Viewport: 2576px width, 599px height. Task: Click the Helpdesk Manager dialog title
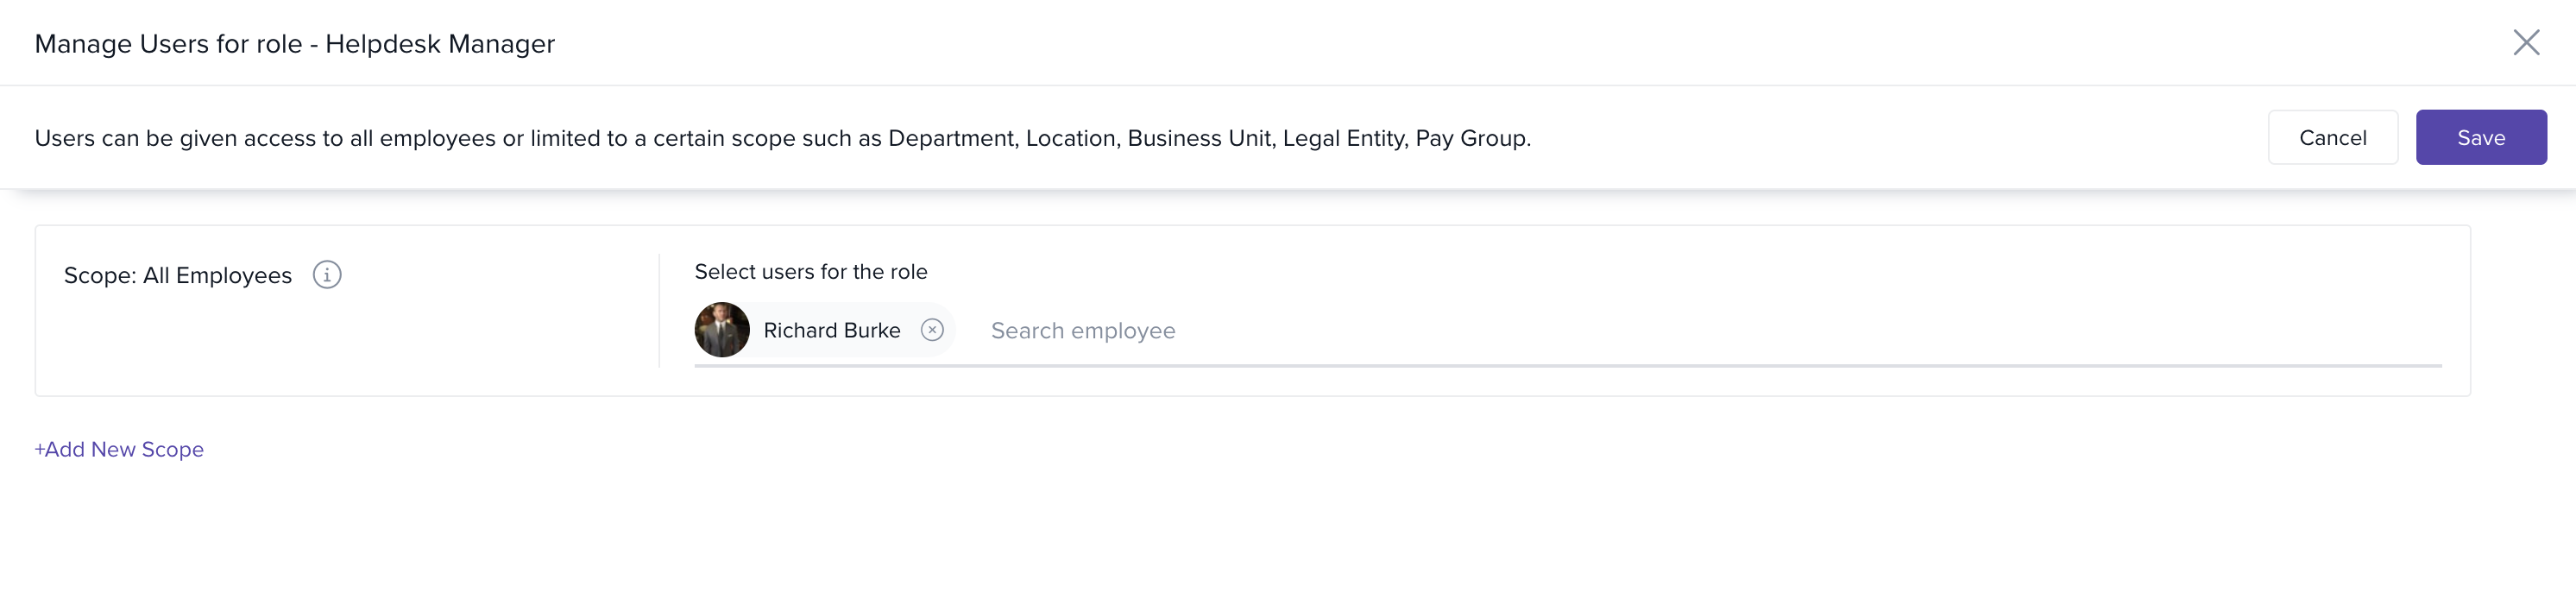(439, 44)
